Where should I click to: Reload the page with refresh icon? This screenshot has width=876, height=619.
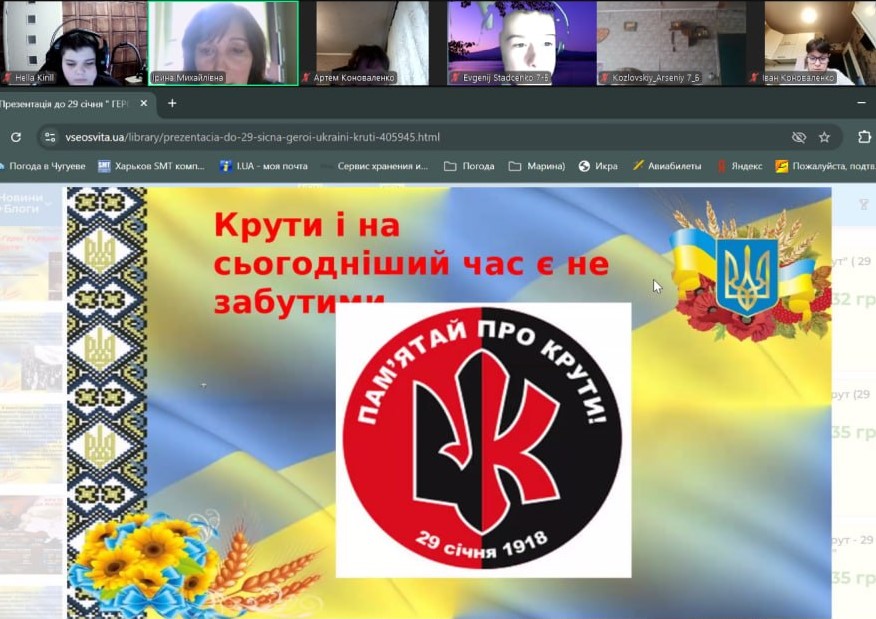[x=16, y=137]
